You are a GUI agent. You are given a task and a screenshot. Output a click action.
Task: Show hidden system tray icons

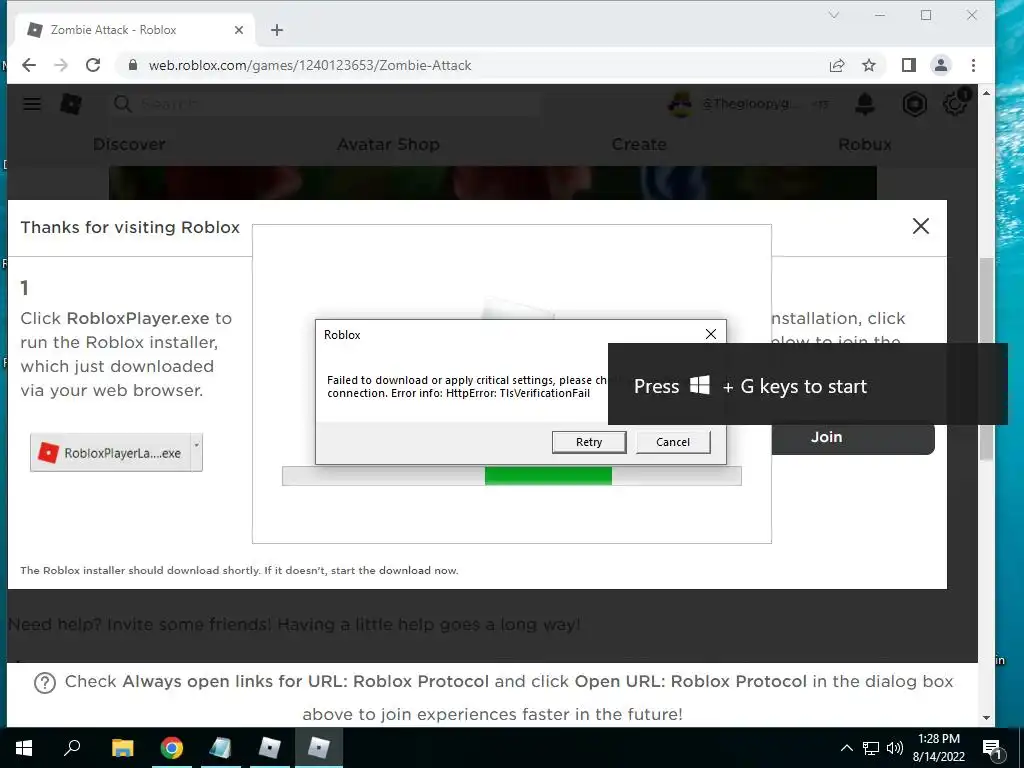pyautogui.click(x=846, y=748)
